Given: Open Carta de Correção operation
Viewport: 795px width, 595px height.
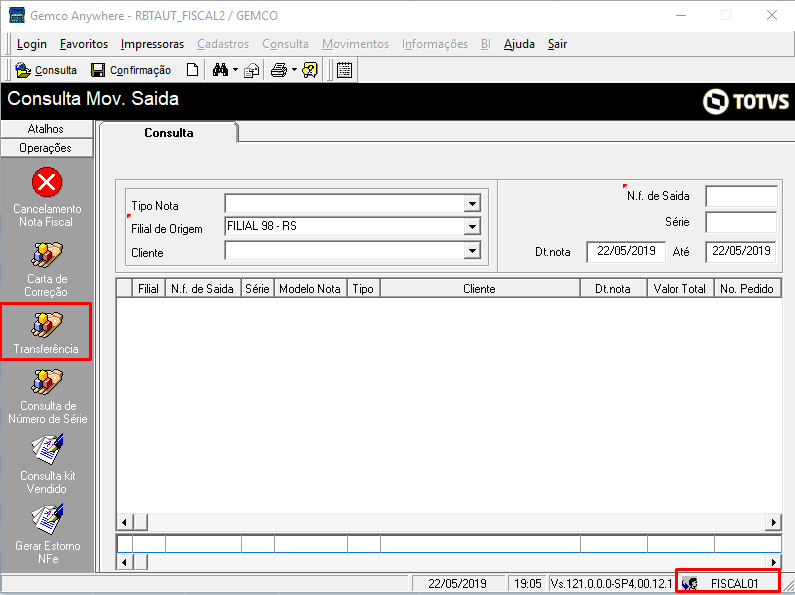Looking at the screenshot, I should [x=47, y=270].
